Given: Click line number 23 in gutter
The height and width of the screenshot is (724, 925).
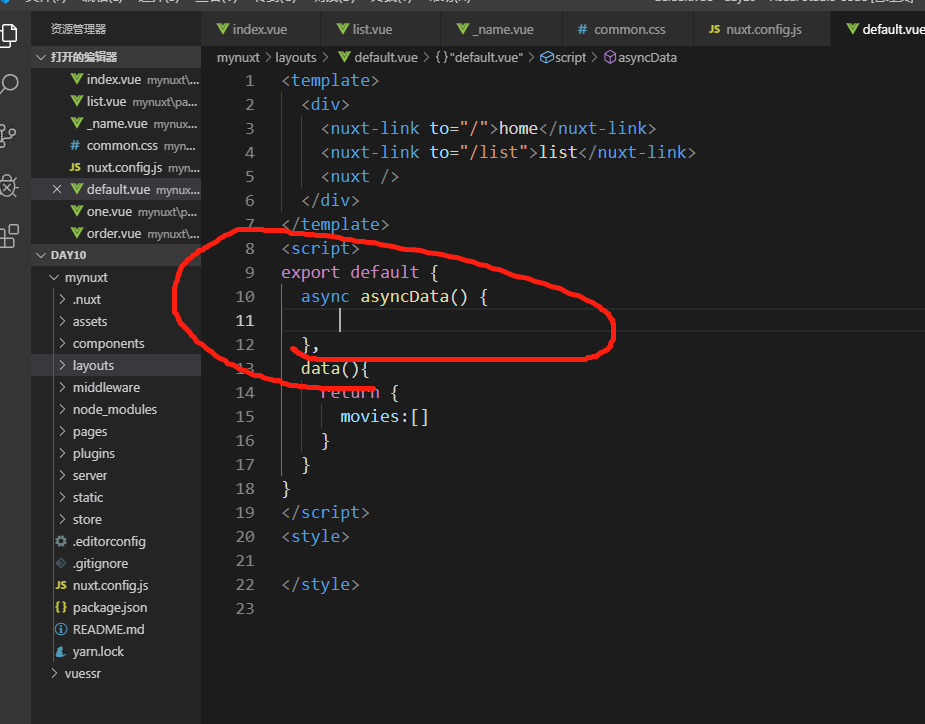Looking at the screenshot, I should [x=245, y=608].
